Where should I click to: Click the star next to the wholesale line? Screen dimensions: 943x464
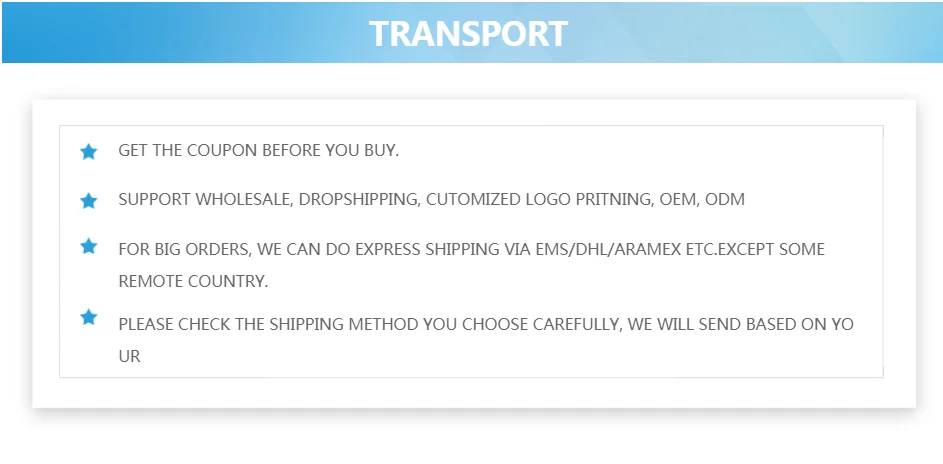click(x=89, y=201)
